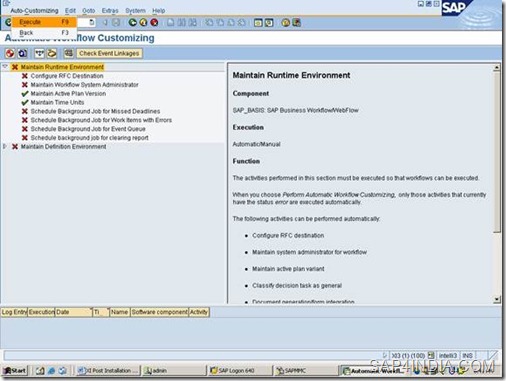Open the Help menu
Screen dimensions: 506x381
pyautogui.click(x=159, y=11)
